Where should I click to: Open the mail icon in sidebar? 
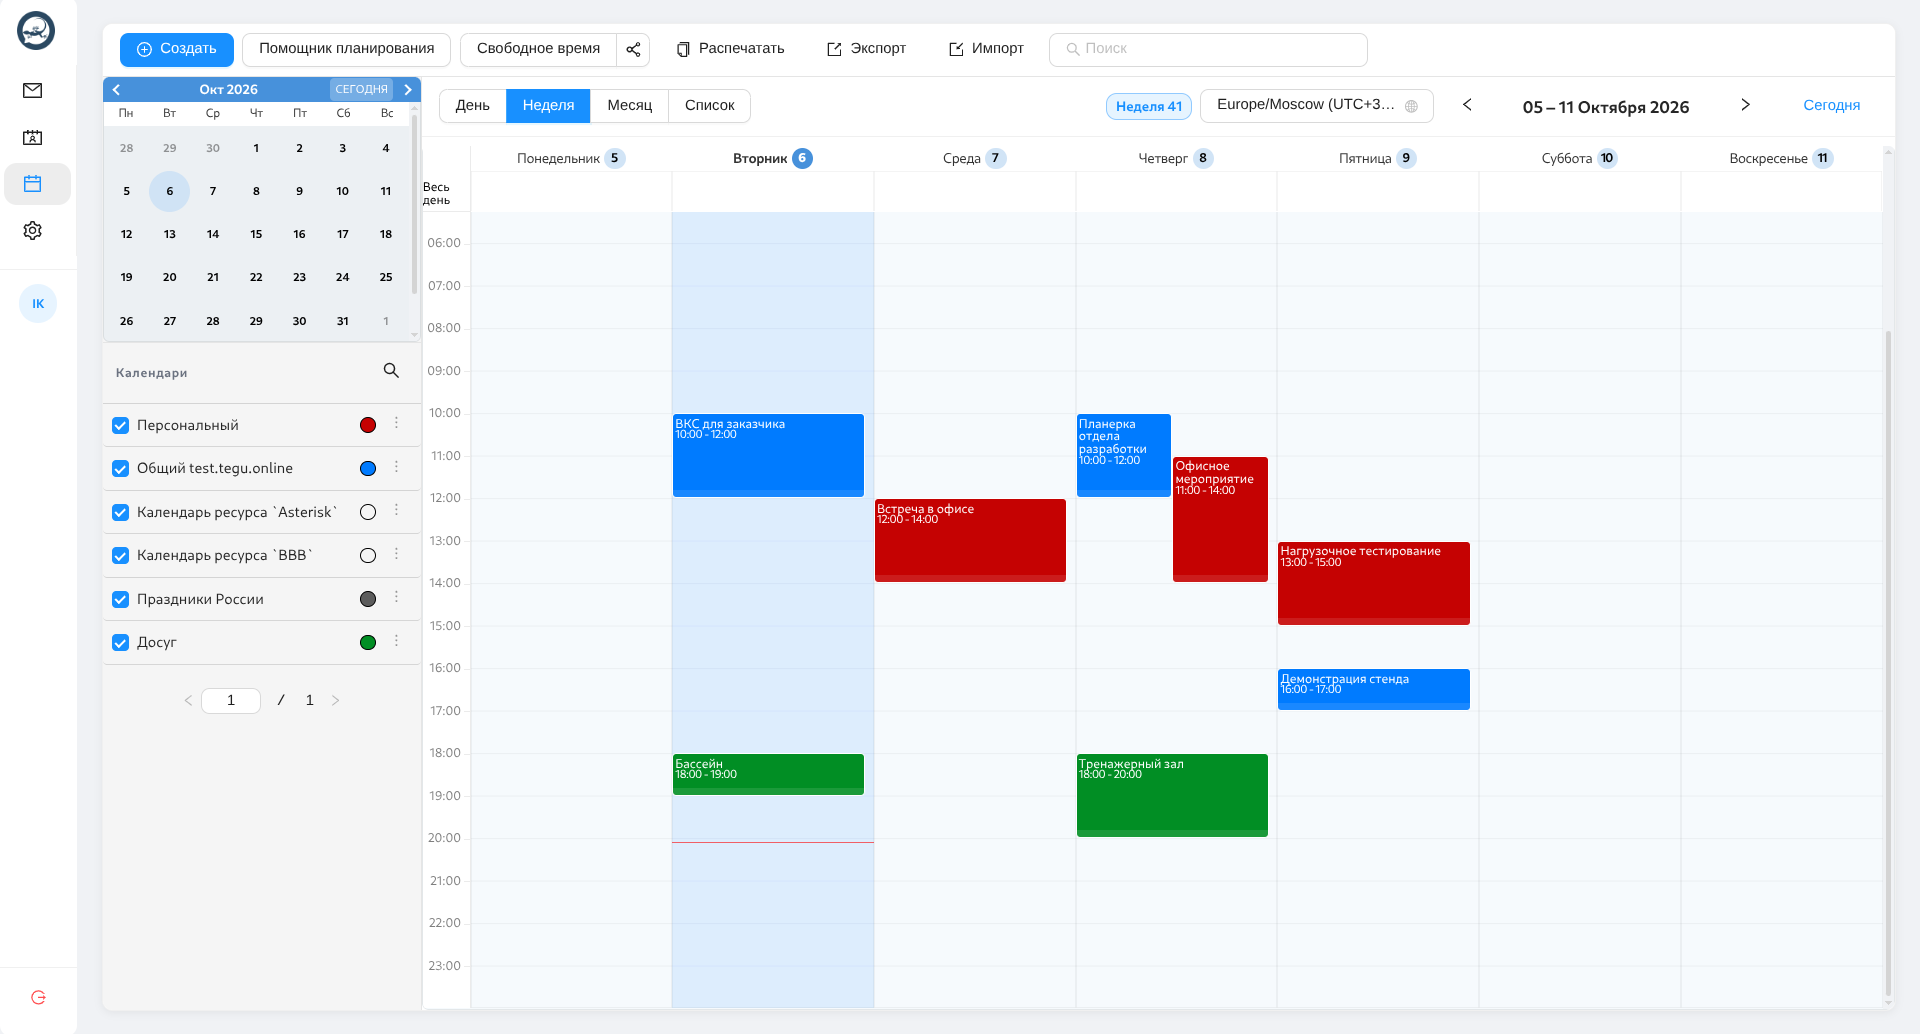(33, 91)
